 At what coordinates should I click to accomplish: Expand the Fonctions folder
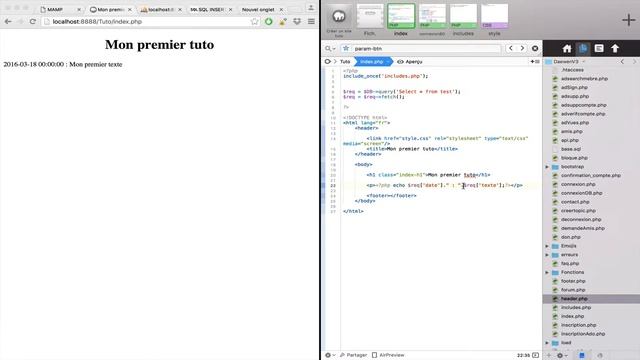[547, 272]
